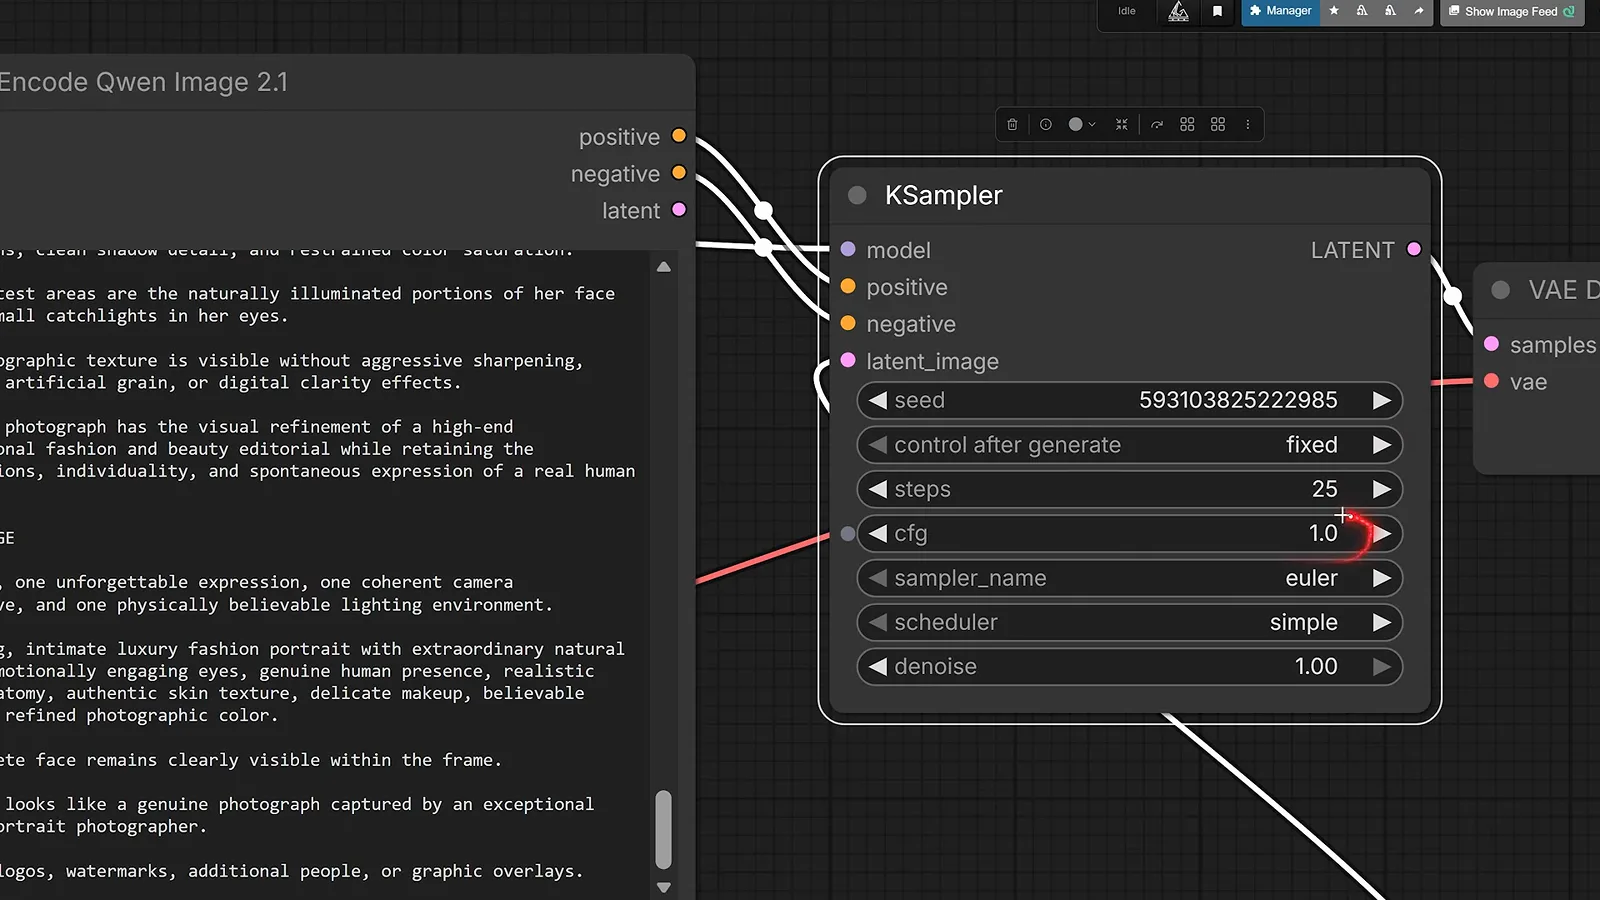
Task: Click the seed value 593103825222985
Action: point(1238,400)
